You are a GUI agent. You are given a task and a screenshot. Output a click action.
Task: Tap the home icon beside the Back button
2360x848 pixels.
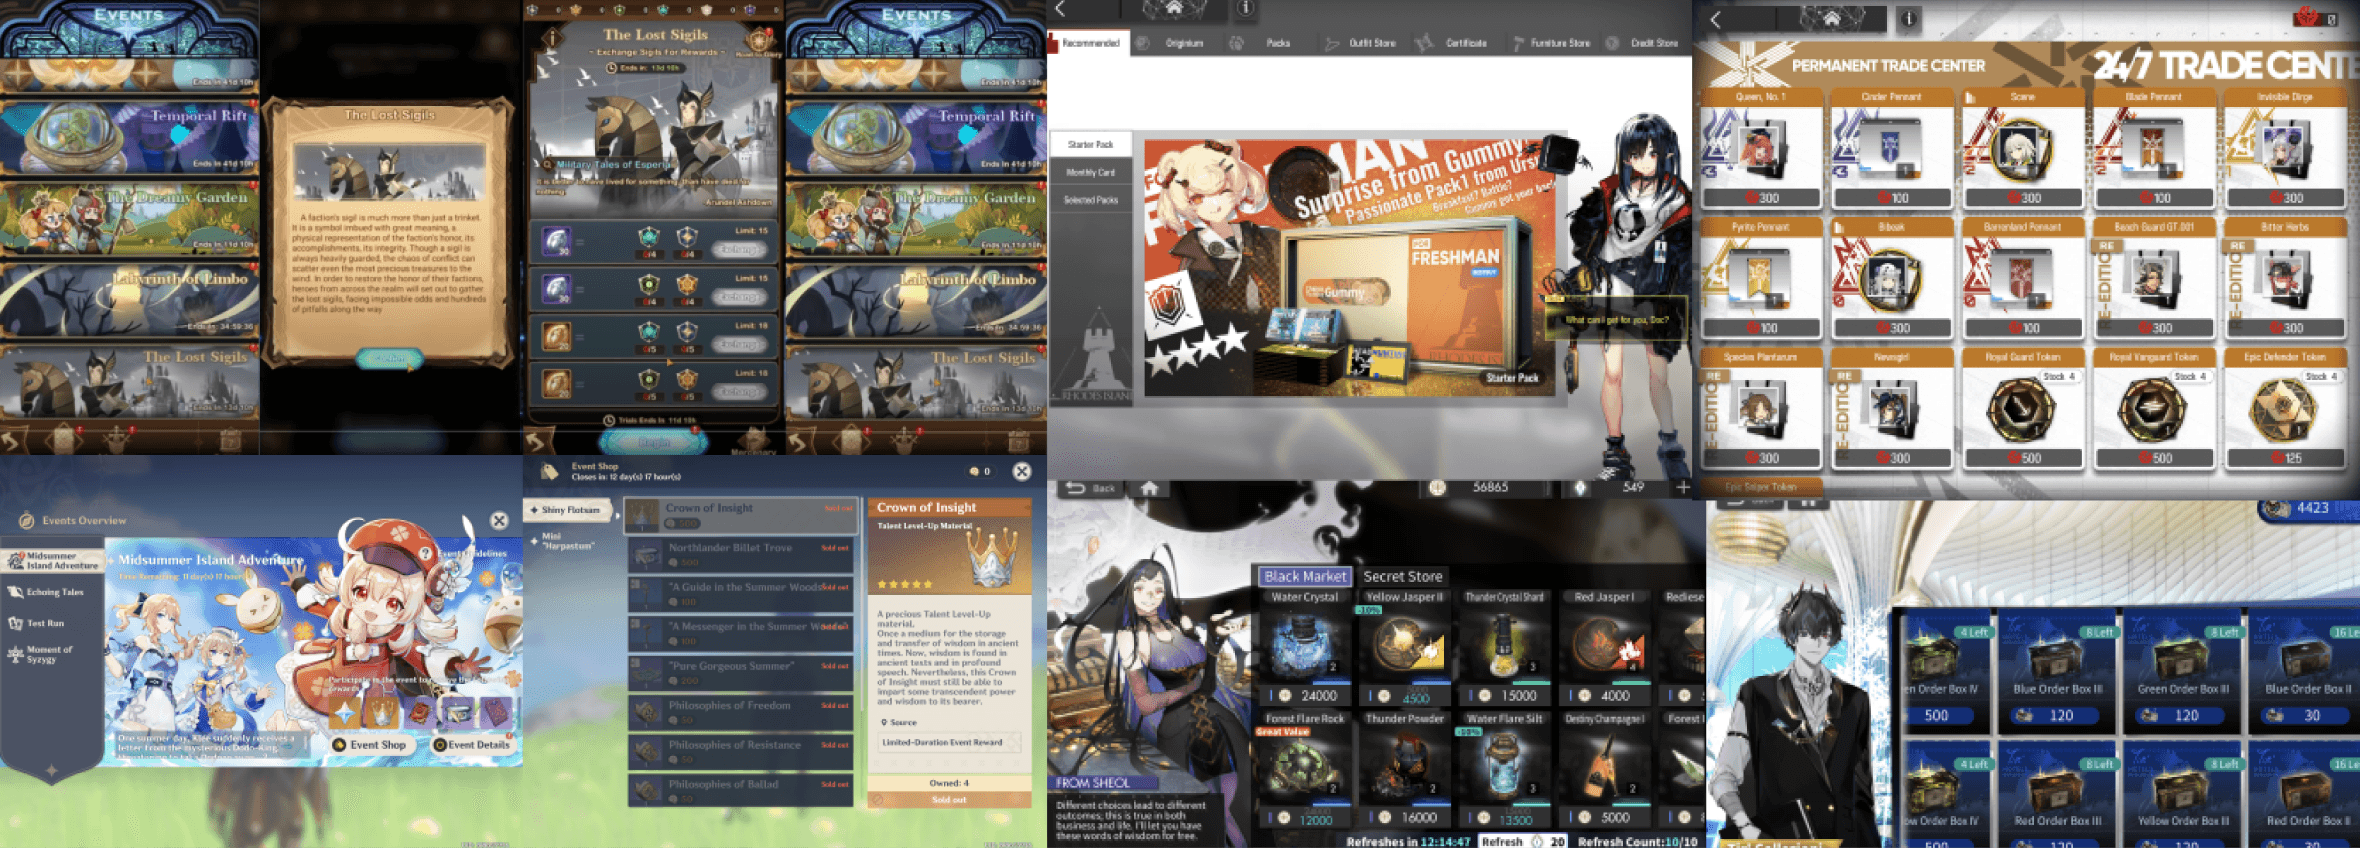coord(1149,488)
